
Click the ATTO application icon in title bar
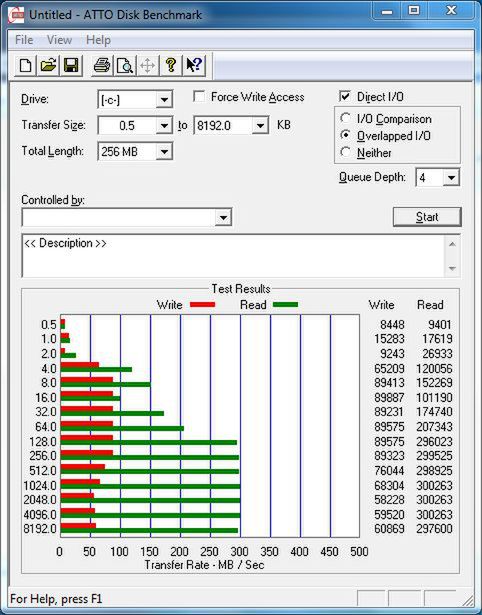16,15
